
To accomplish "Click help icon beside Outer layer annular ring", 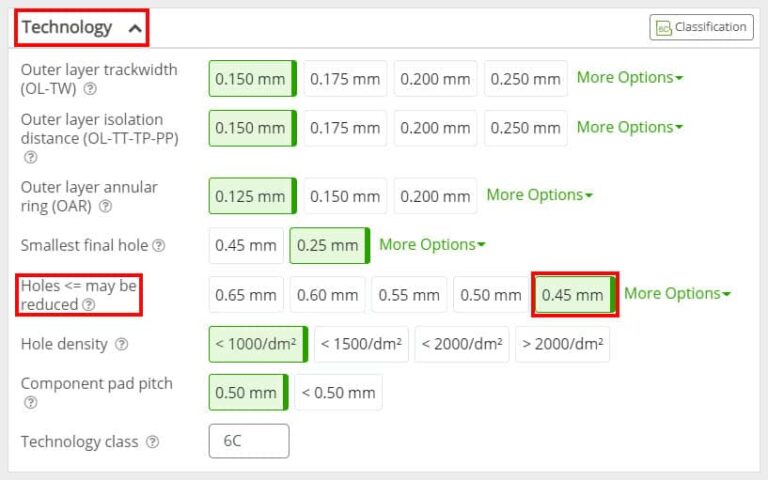I will [105, 206].
